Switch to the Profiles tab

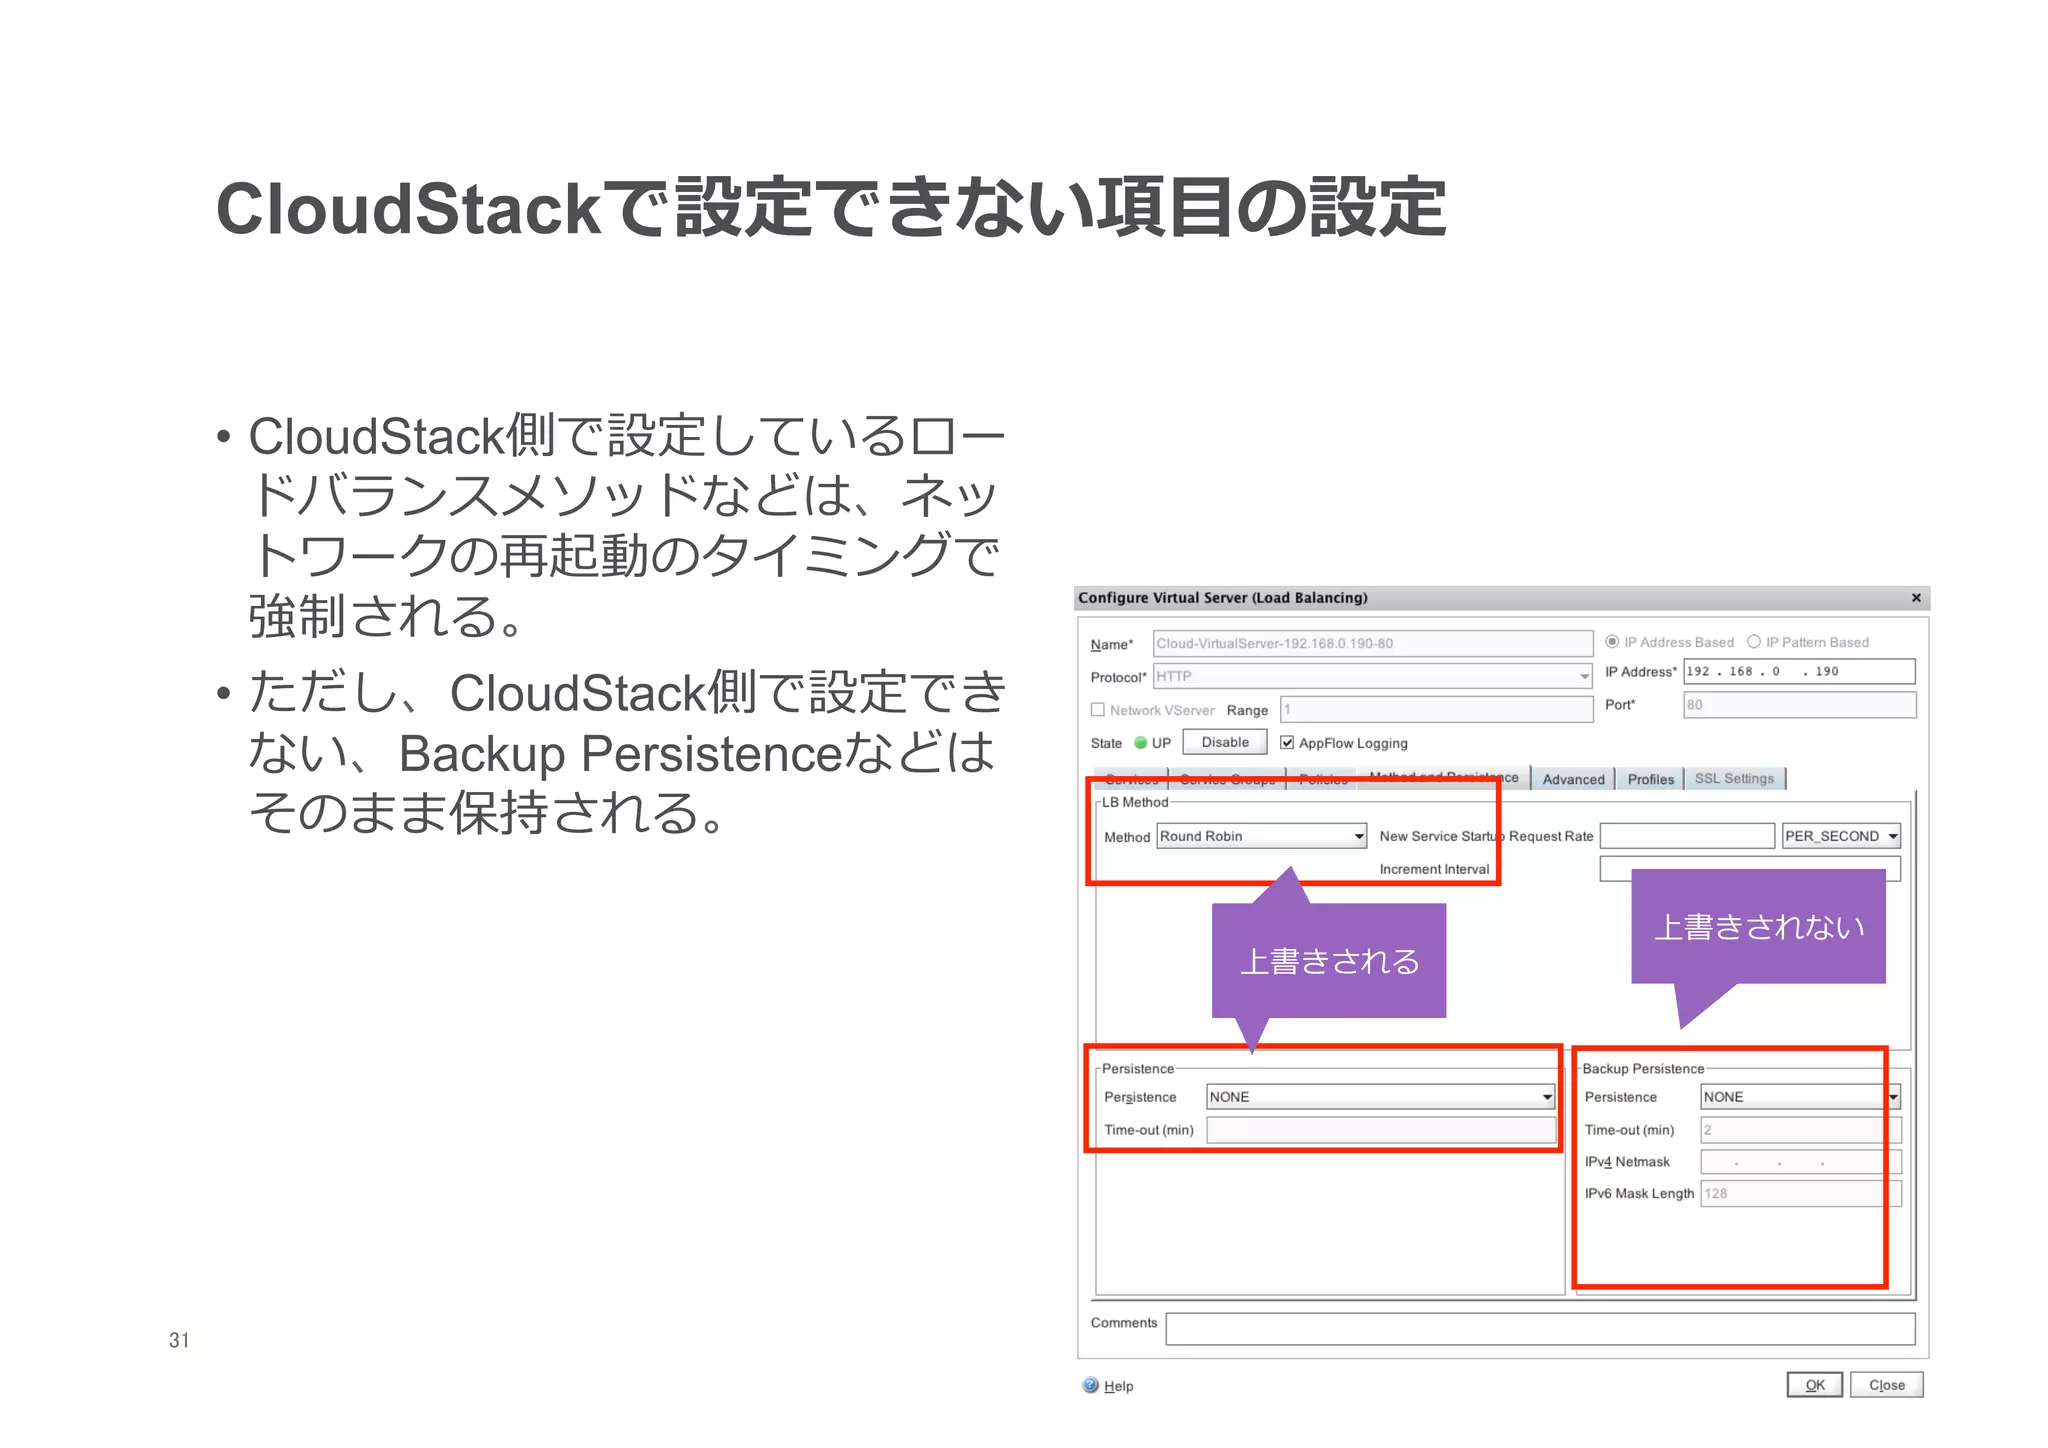coord(1650,779)
